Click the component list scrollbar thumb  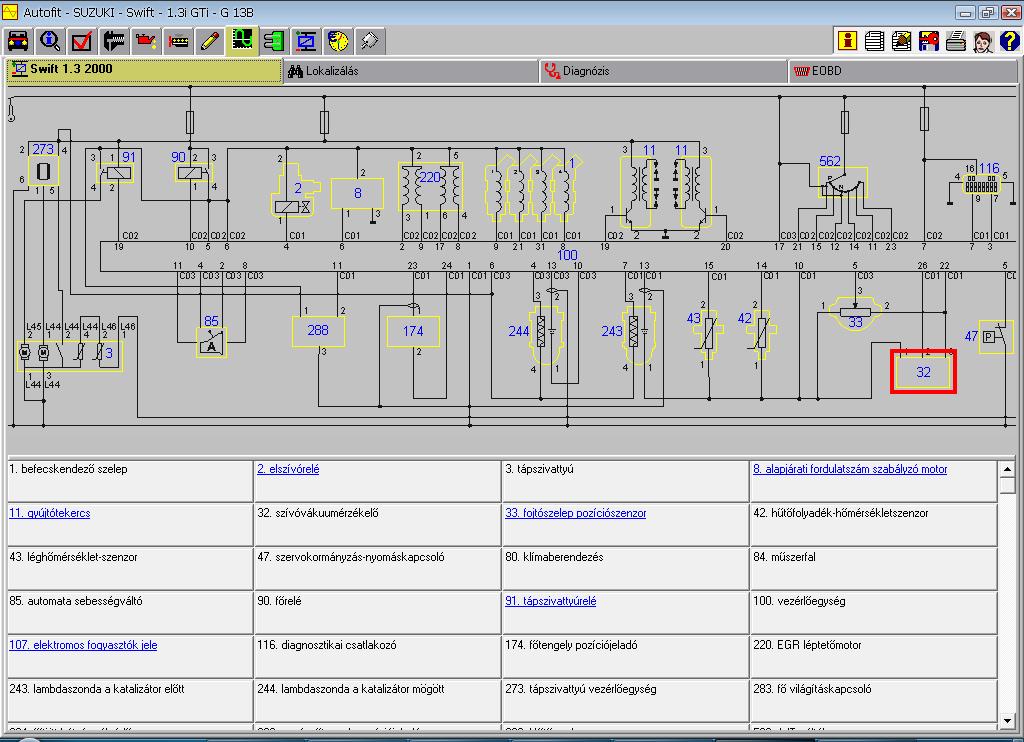1007,485
